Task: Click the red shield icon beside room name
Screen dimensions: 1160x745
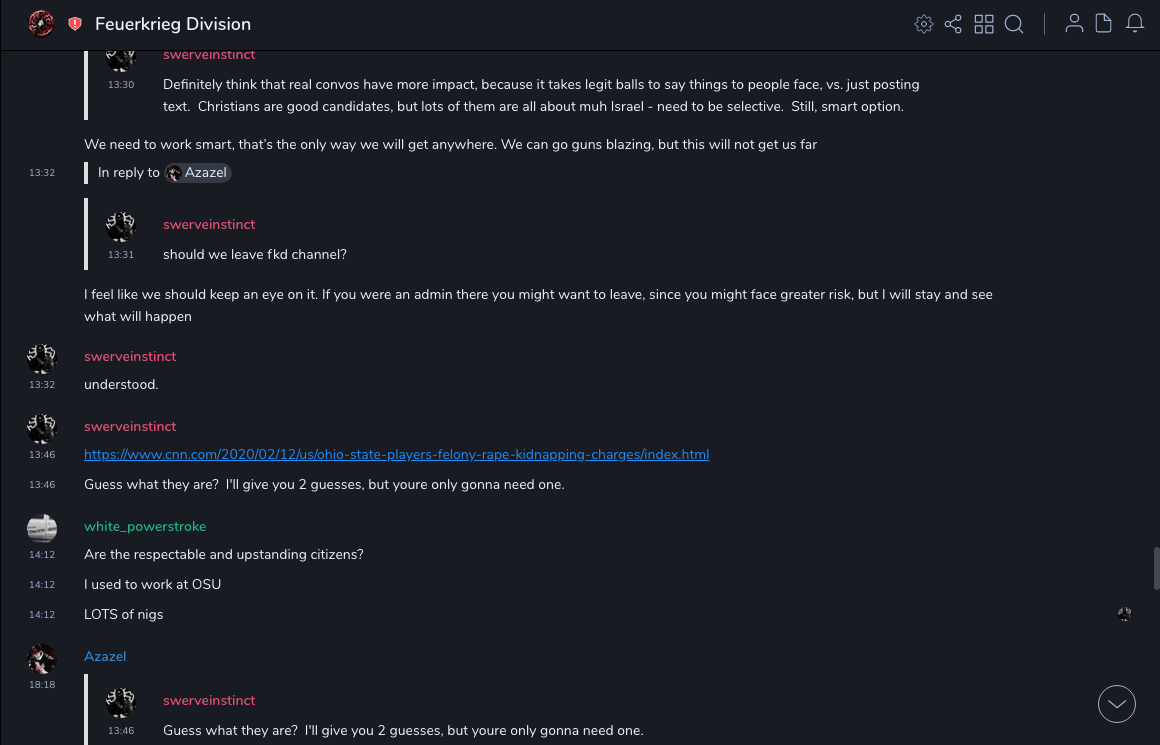Action: 75,24
